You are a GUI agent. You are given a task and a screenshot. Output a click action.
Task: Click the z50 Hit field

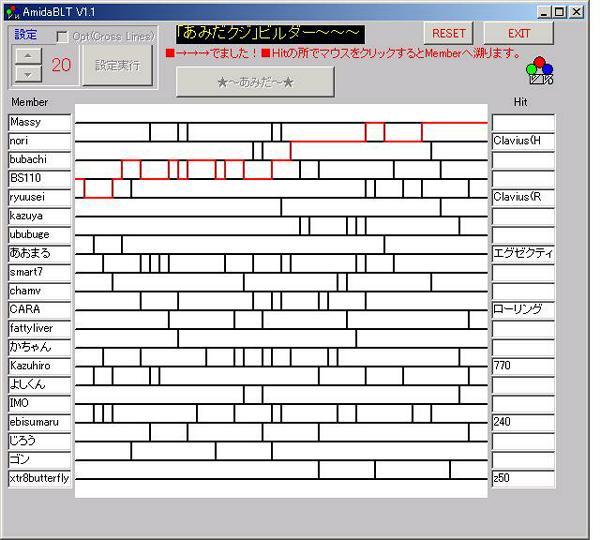[522, 479]
